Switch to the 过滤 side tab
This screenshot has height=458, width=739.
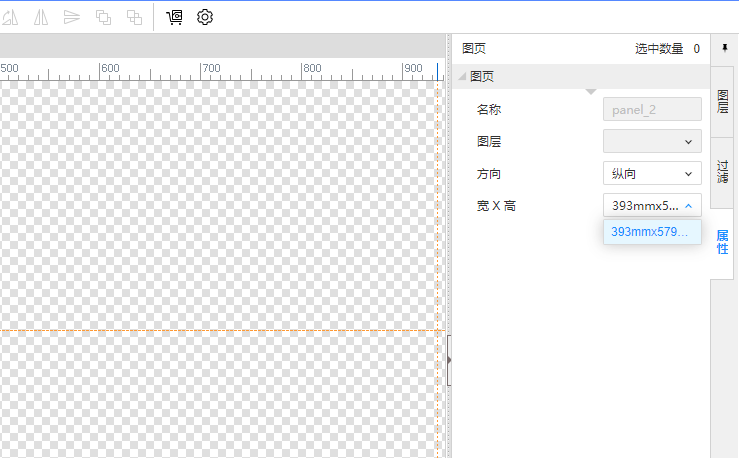[x=723, y=172]
